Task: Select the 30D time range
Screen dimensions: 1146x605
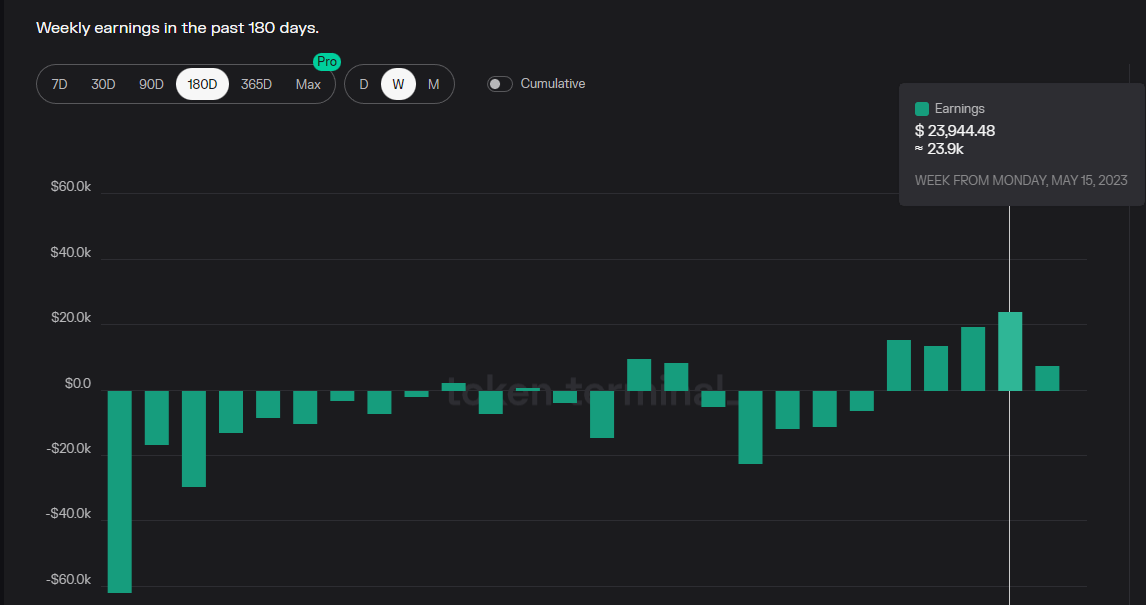Action: 103,84
